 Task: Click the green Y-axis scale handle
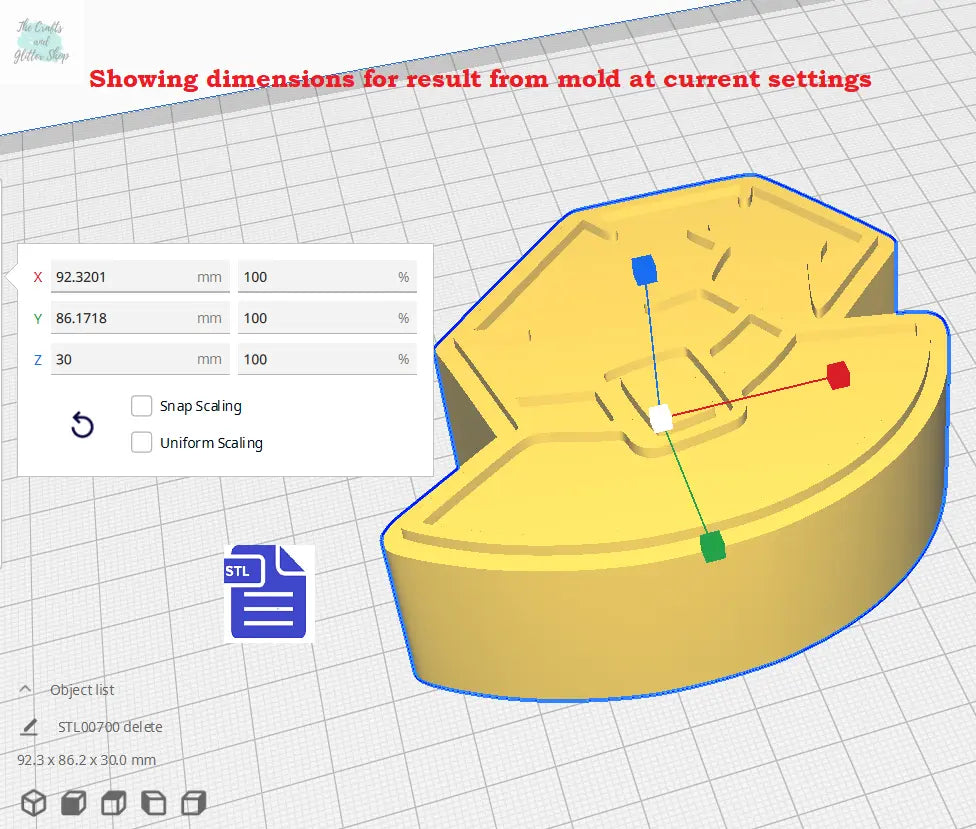(x=712, y=547)
